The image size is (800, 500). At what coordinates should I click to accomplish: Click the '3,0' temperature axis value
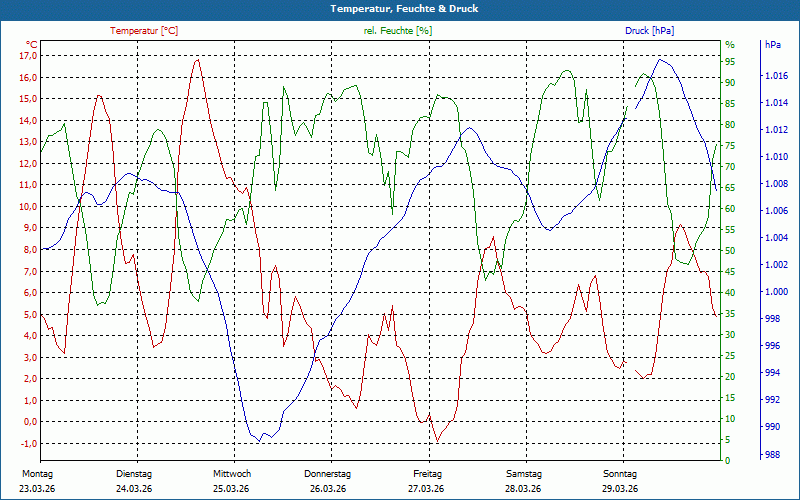tap(30, 357)
